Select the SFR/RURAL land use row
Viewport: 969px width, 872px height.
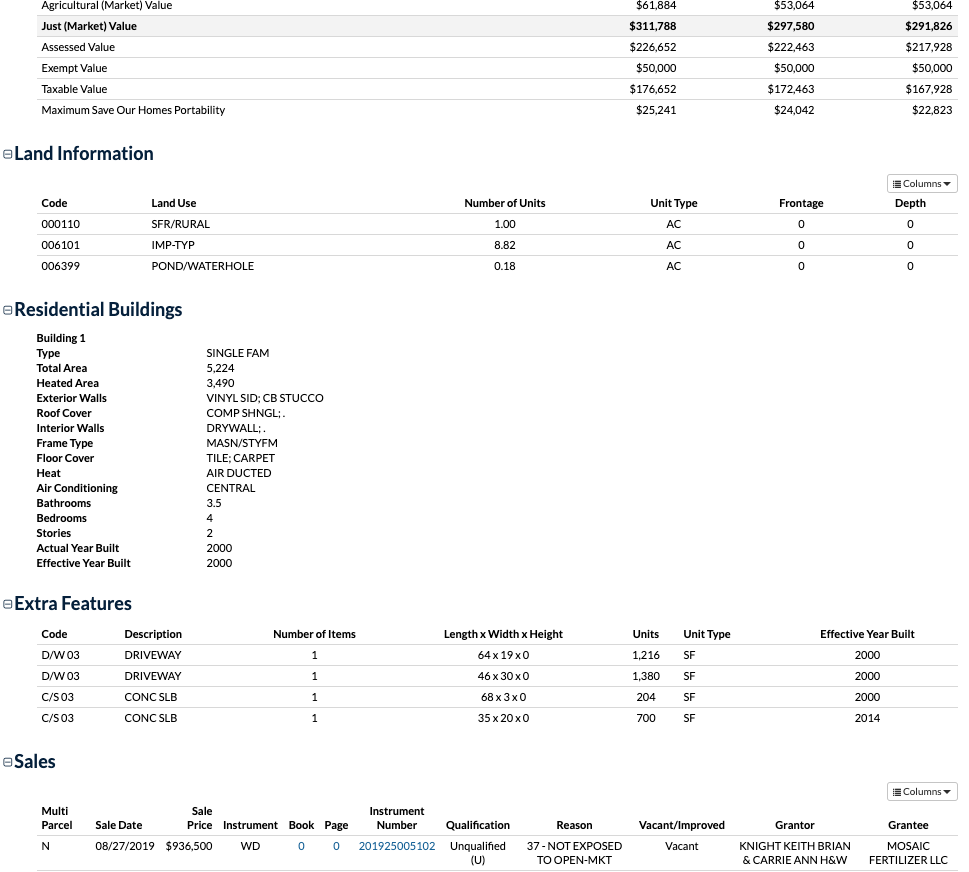[x=181, y=224]
